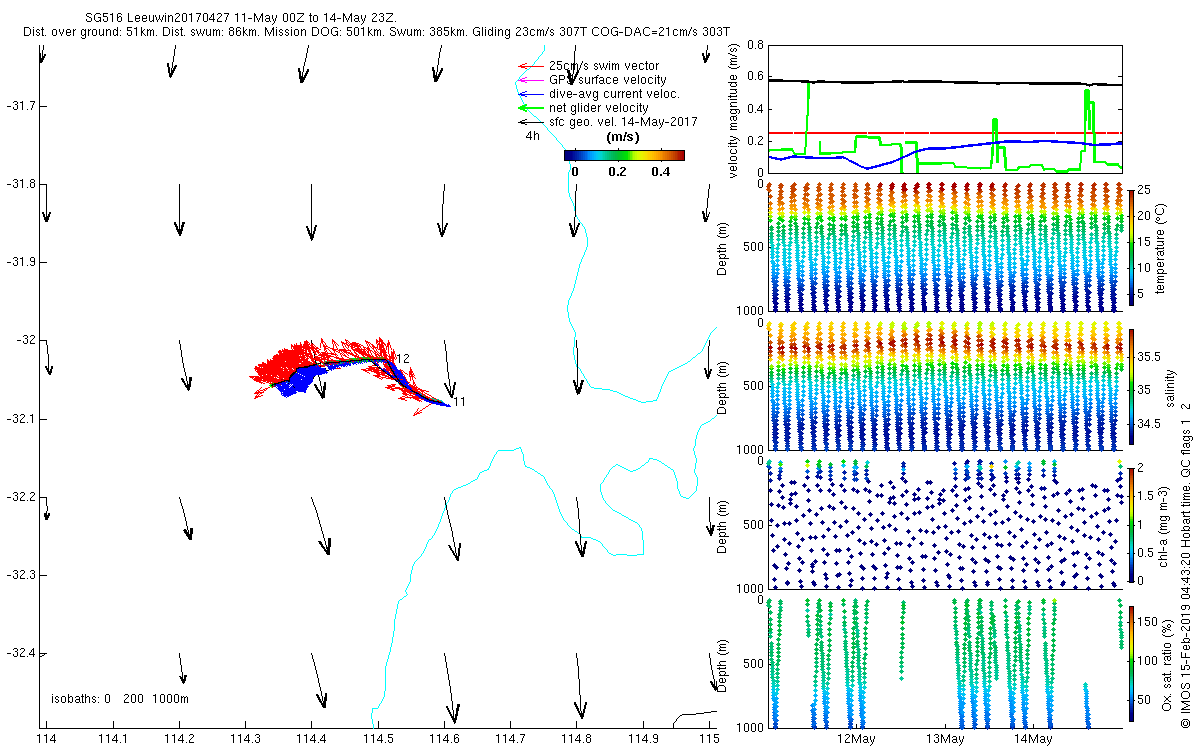Click the '12May' time axis tick label
Screen dimensions: 1200x750
click(x=856, y=738)
